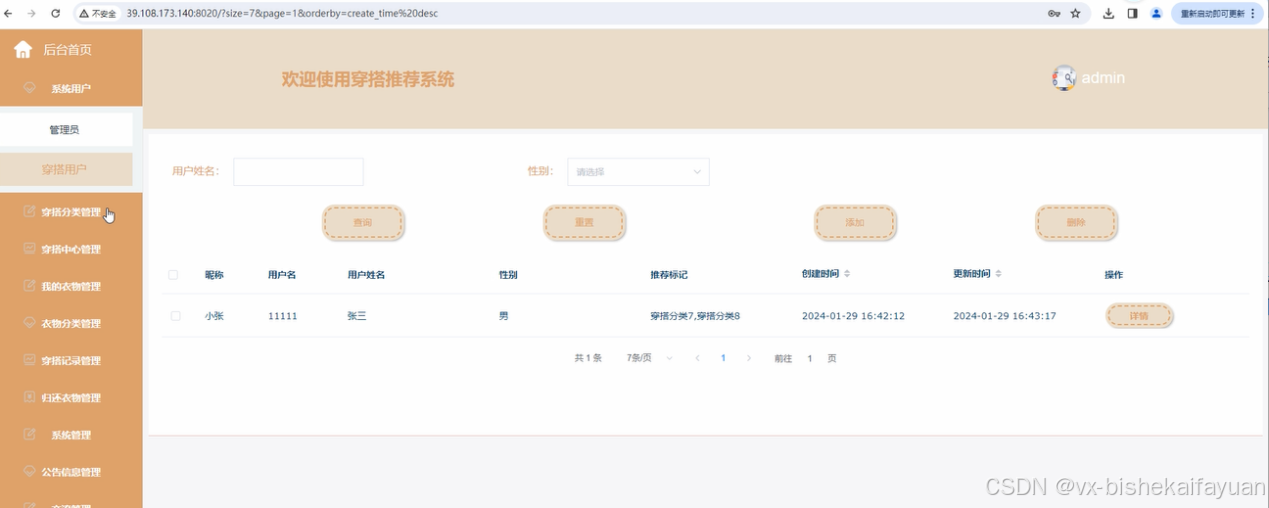
Task: Click the browser address bar URL
Action: click(282, 14)
